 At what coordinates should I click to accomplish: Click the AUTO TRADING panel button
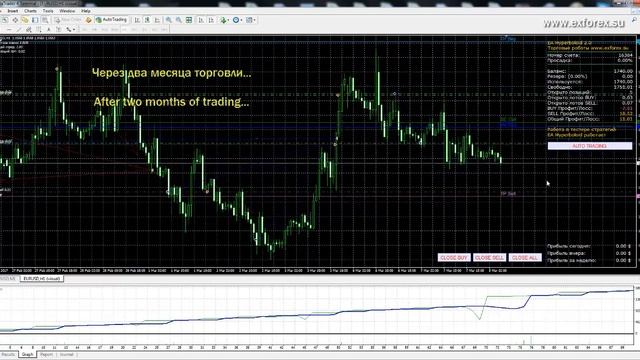pos(590,146)
